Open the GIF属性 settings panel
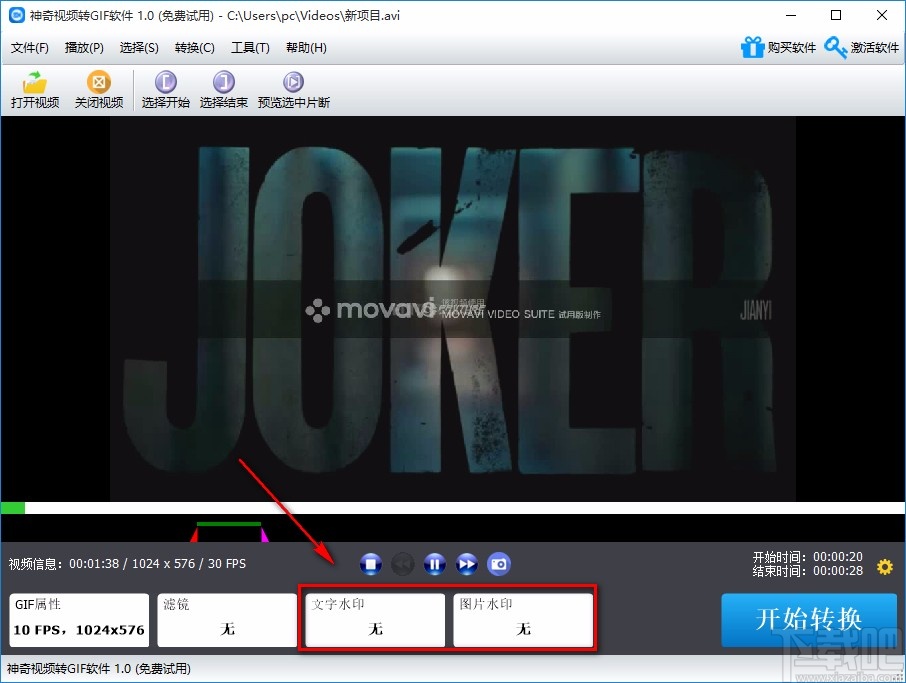The height and width of the screenshot is (683, 906). click(x=78, y=620)
